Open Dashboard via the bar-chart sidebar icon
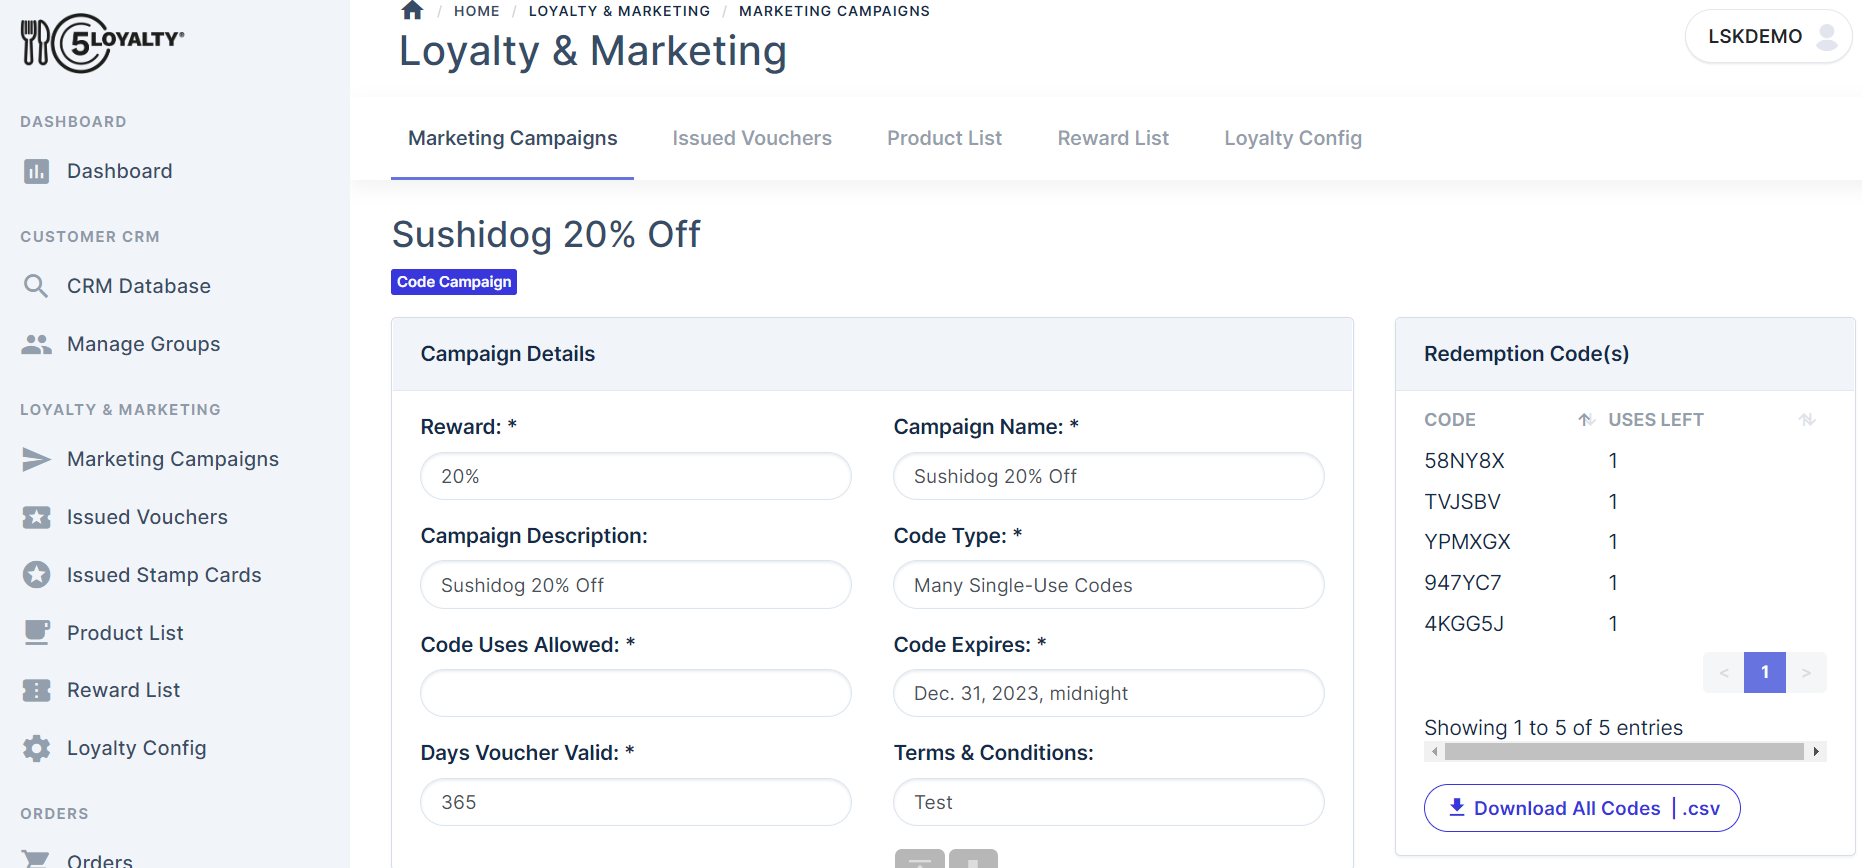This screenshot has width=1862, height=868. click(x=36, y=171)
